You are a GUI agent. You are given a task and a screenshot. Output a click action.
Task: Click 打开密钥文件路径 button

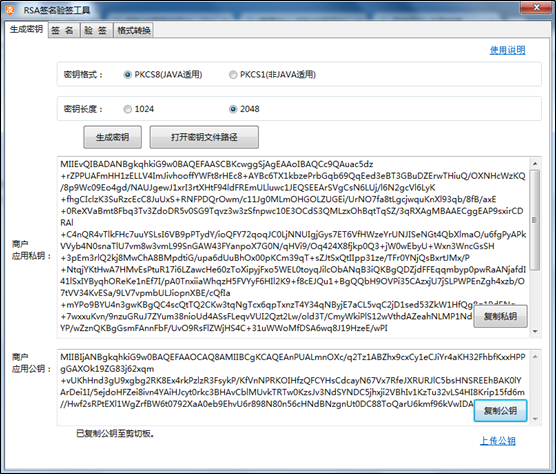point(204,137)
